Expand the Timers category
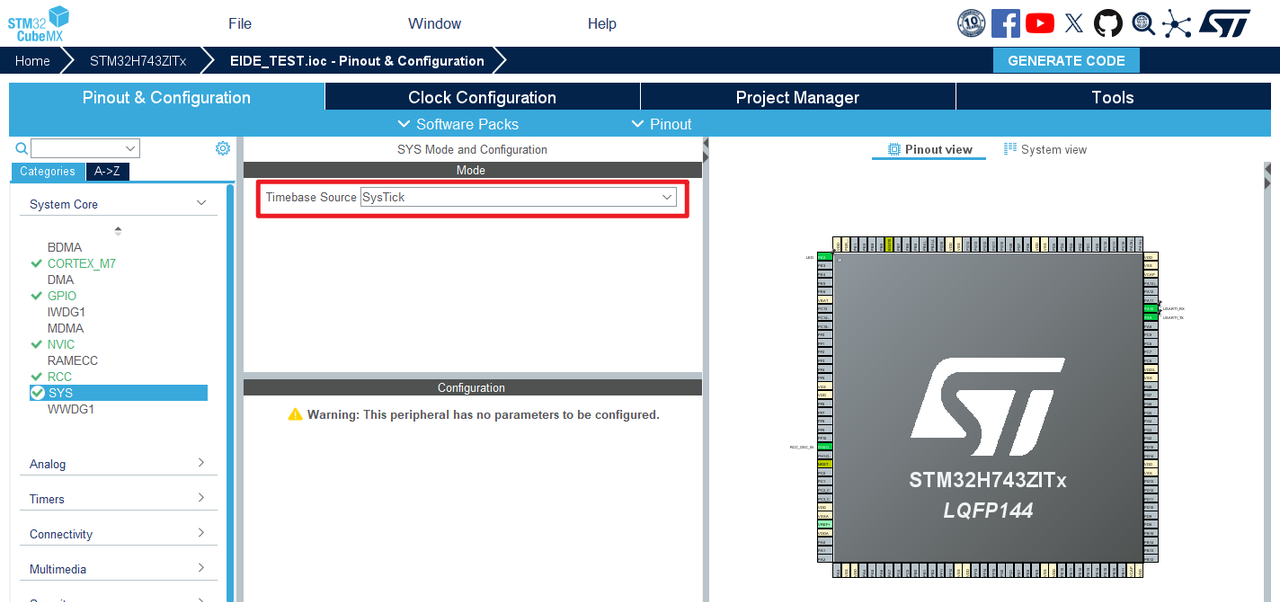Image resolution: width=1280 pixels, height=602 pixels. point(118,499)
